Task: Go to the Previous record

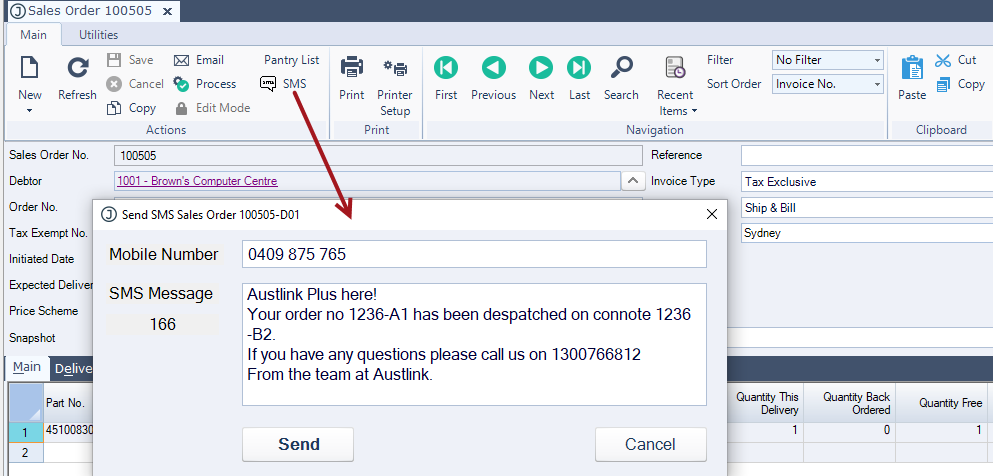Action: [x=493, y=78]
